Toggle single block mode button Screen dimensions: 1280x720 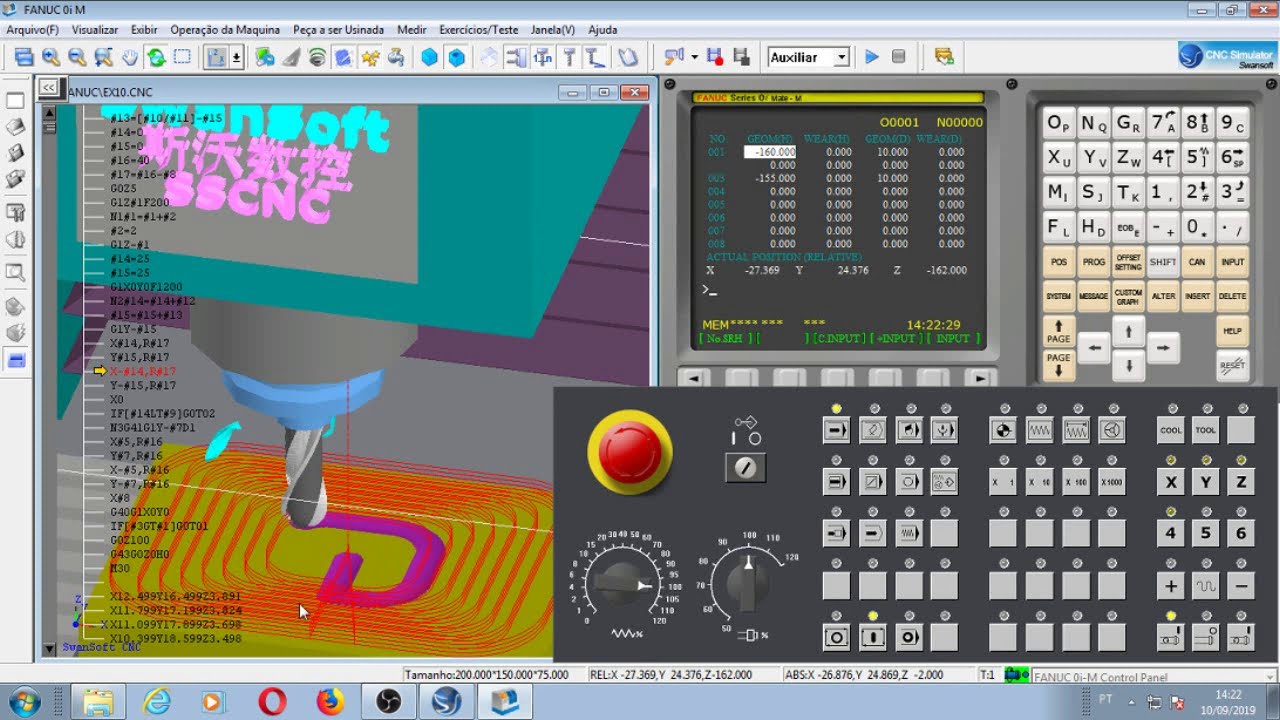[836, 482]
